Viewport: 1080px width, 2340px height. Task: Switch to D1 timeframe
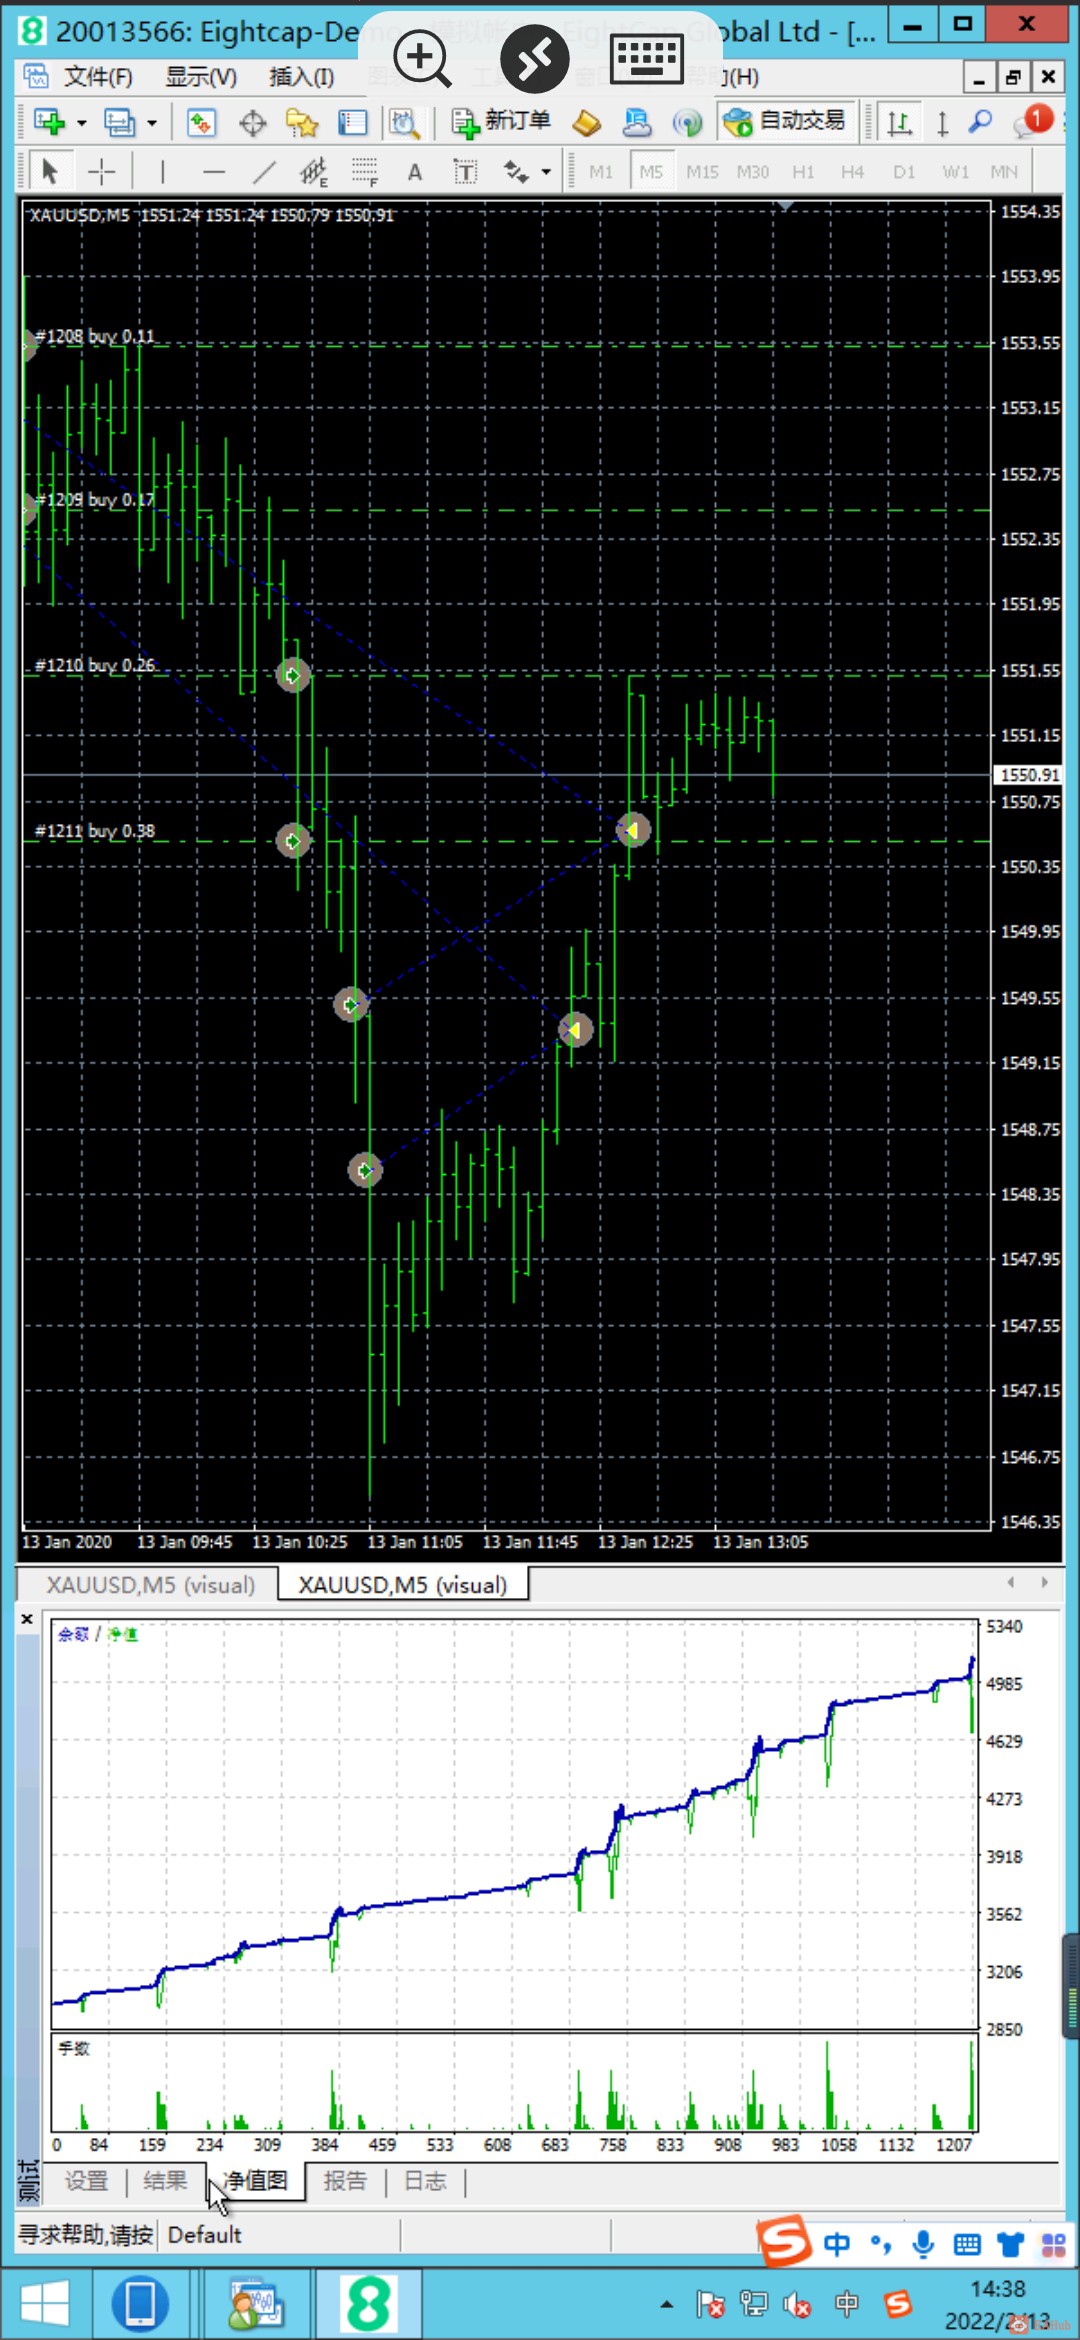pyautogui.click(x=904, y=172)
